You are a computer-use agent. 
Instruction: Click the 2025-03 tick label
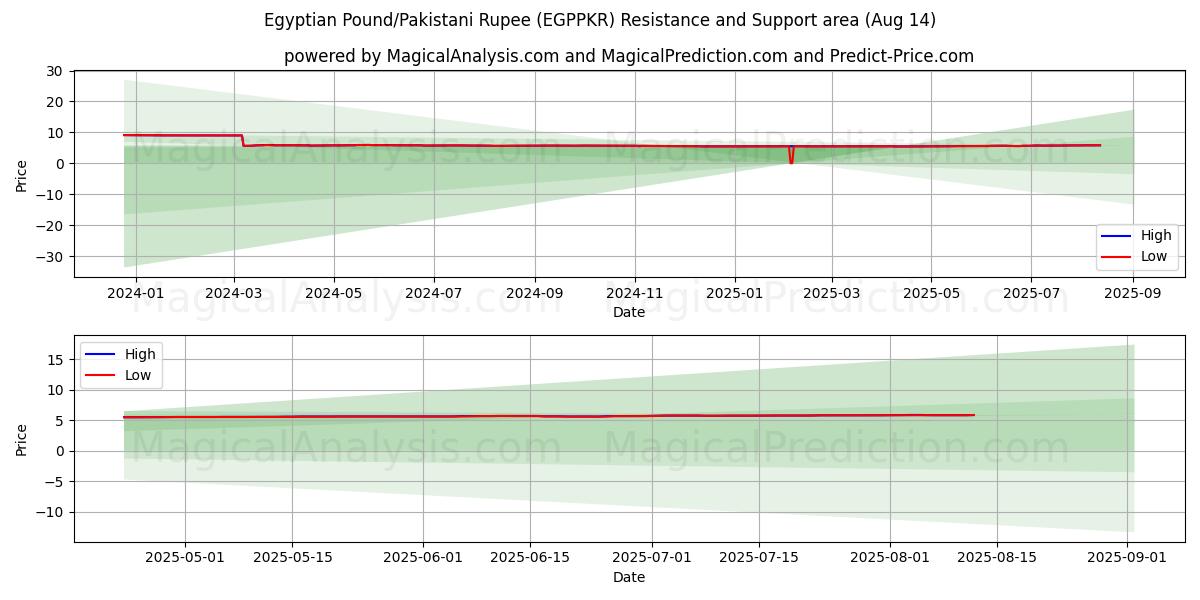[x=831, y=293]
